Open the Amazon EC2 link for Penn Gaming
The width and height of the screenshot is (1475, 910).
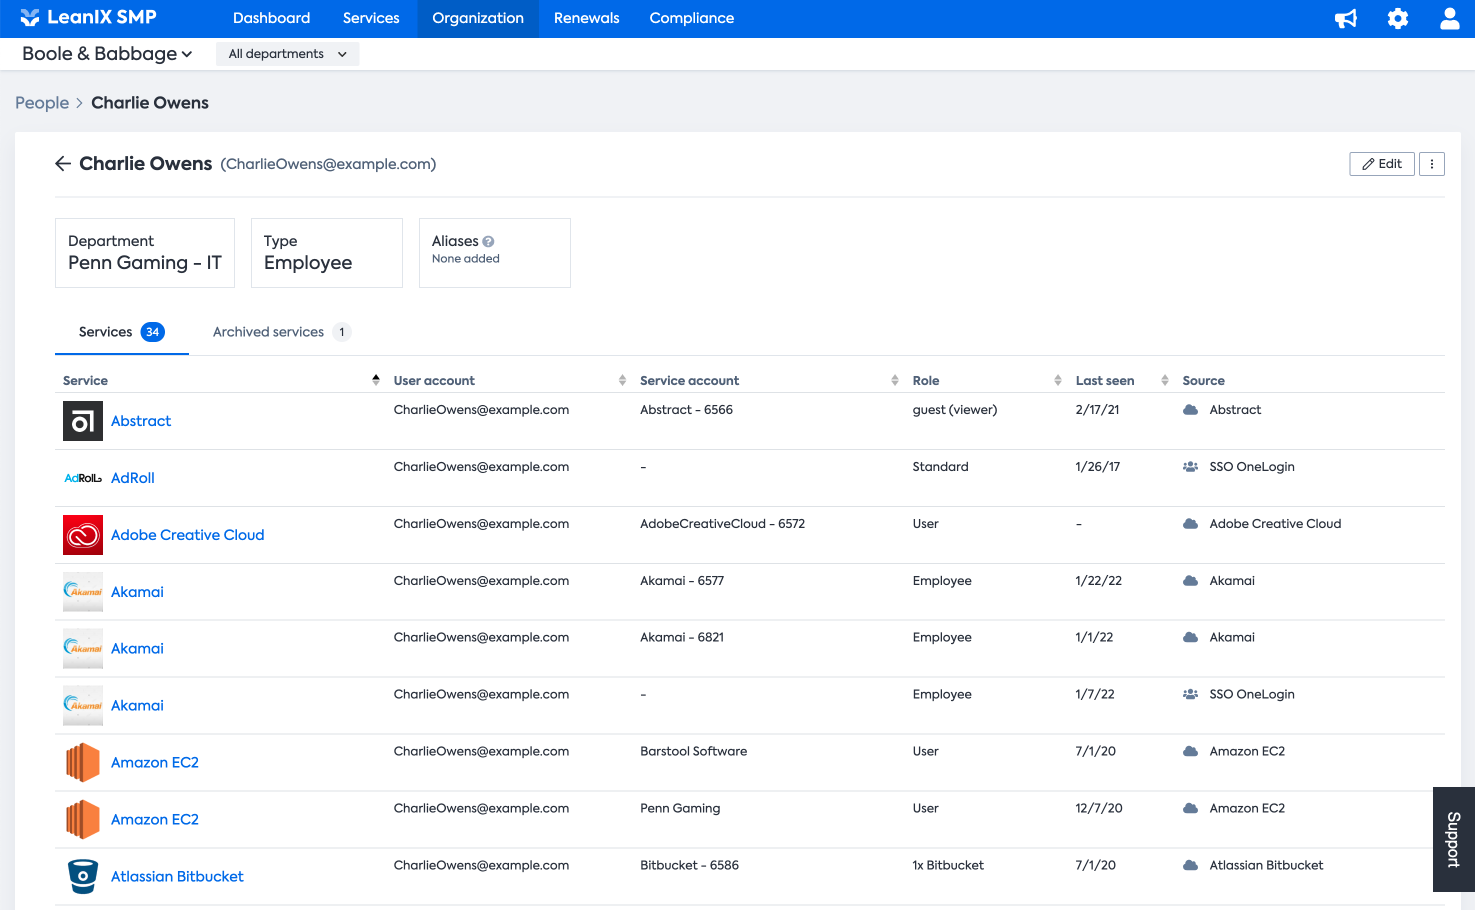point(155,819)
